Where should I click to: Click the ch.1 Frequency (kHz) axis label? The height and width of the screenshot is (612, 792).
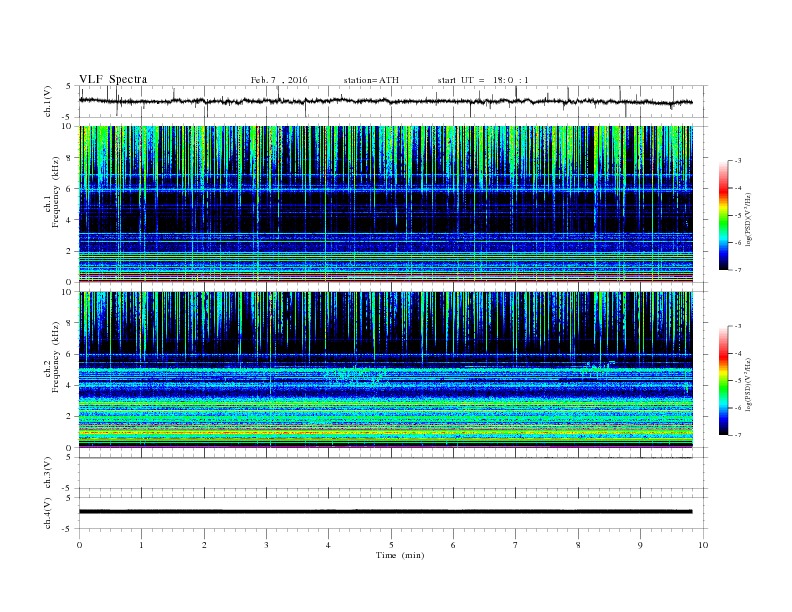tap(52, 192)
